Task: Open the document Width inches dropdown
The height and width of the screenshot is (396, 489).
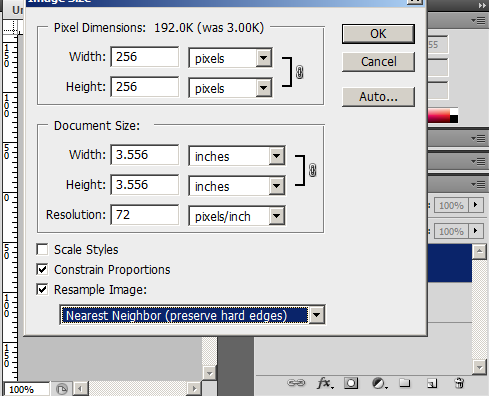Action: pos(277,156)
